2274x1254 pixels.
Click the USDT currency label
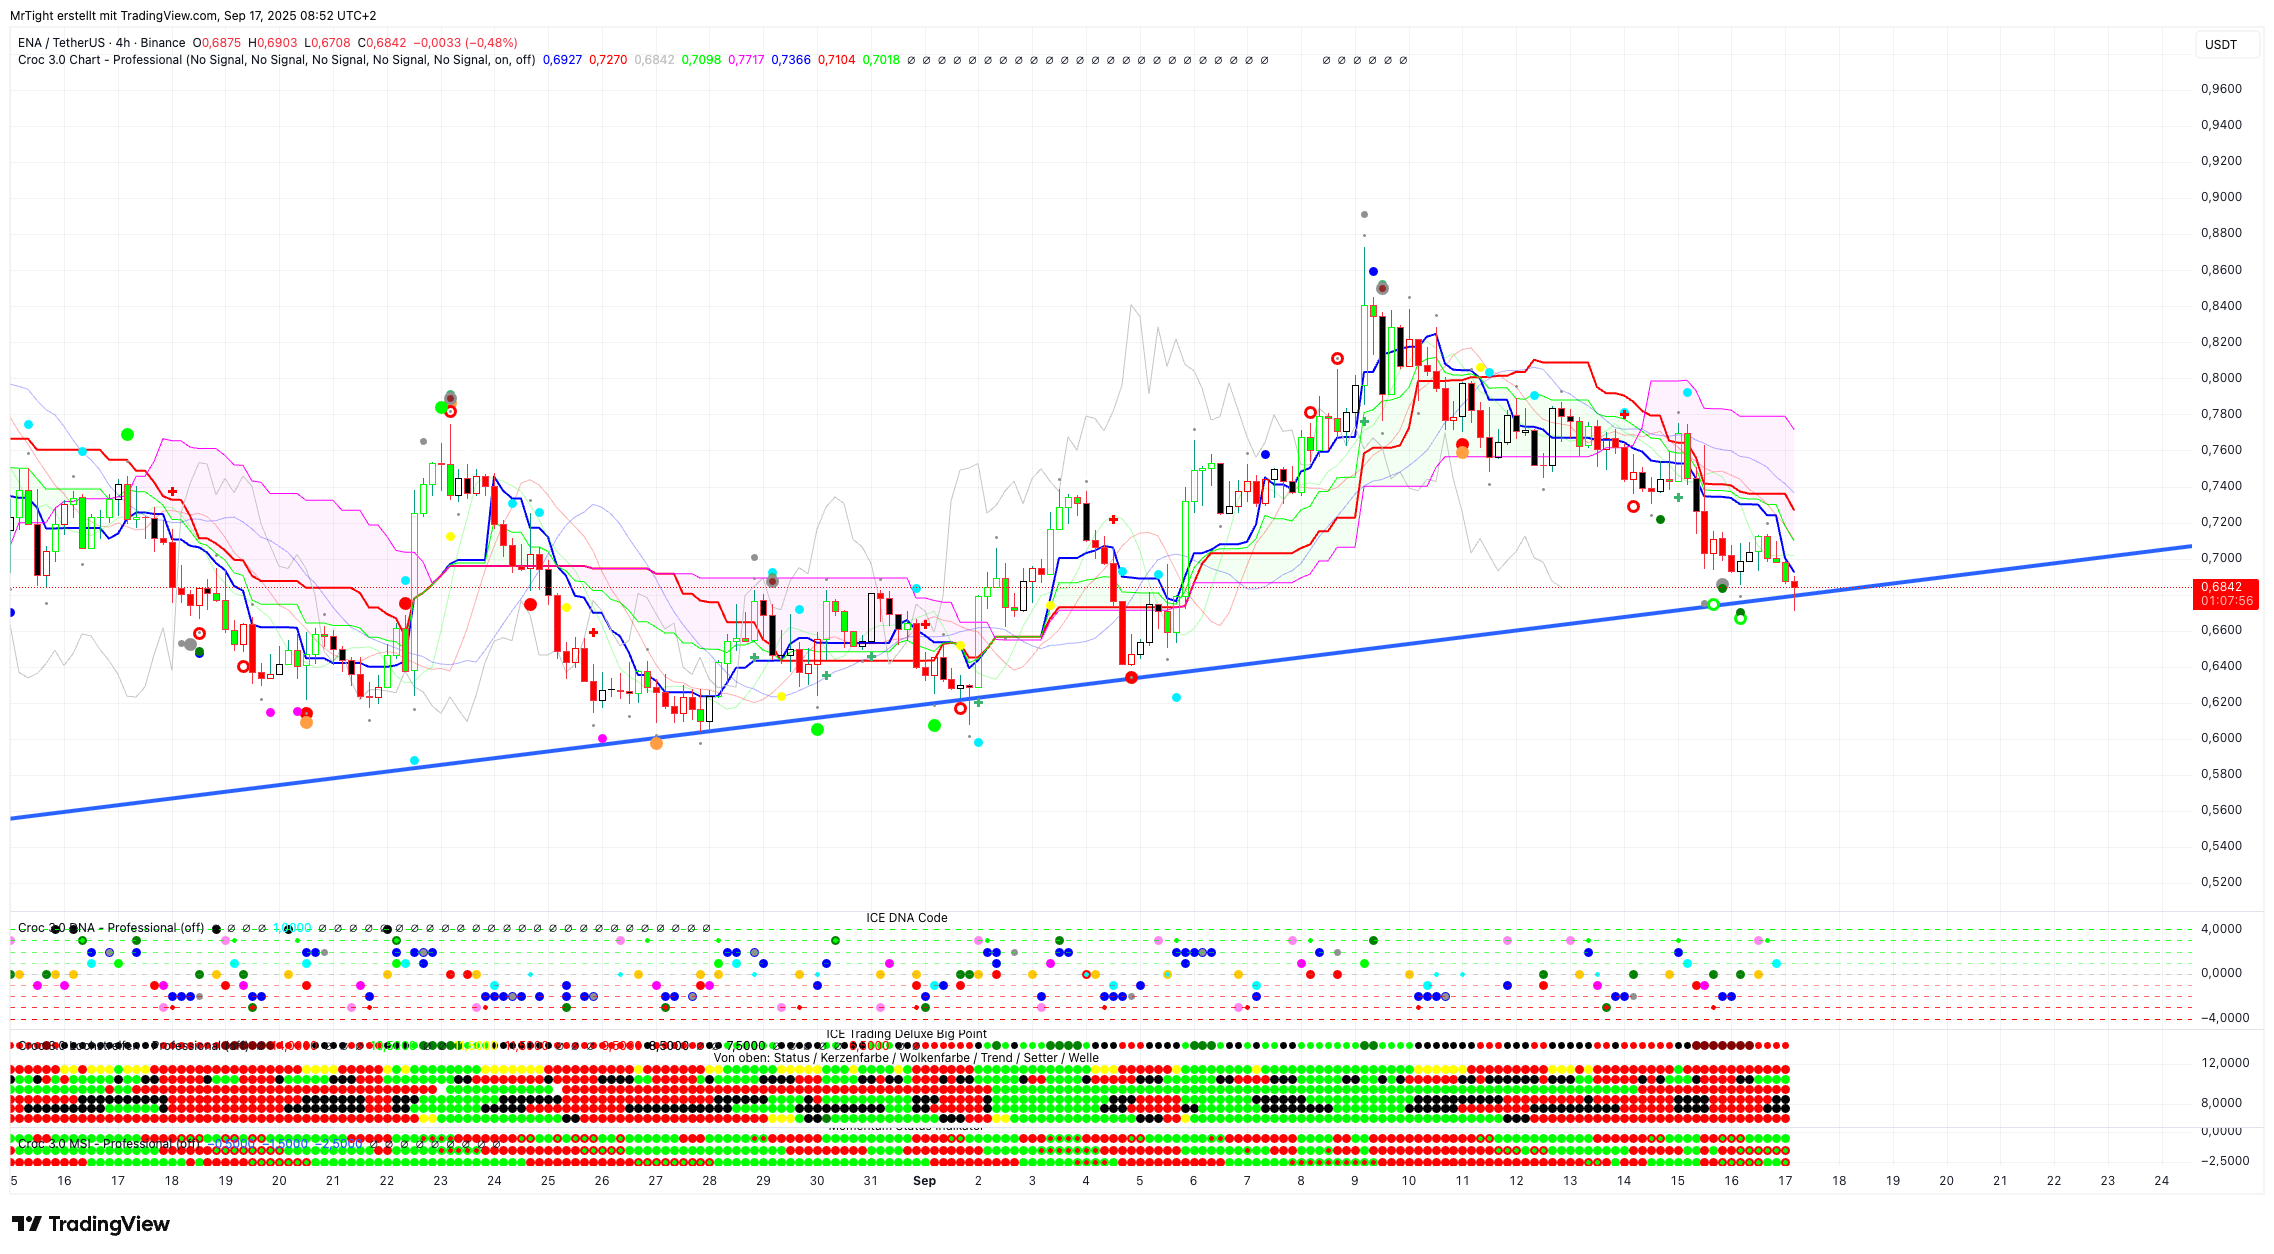[x=2220, y=44]
